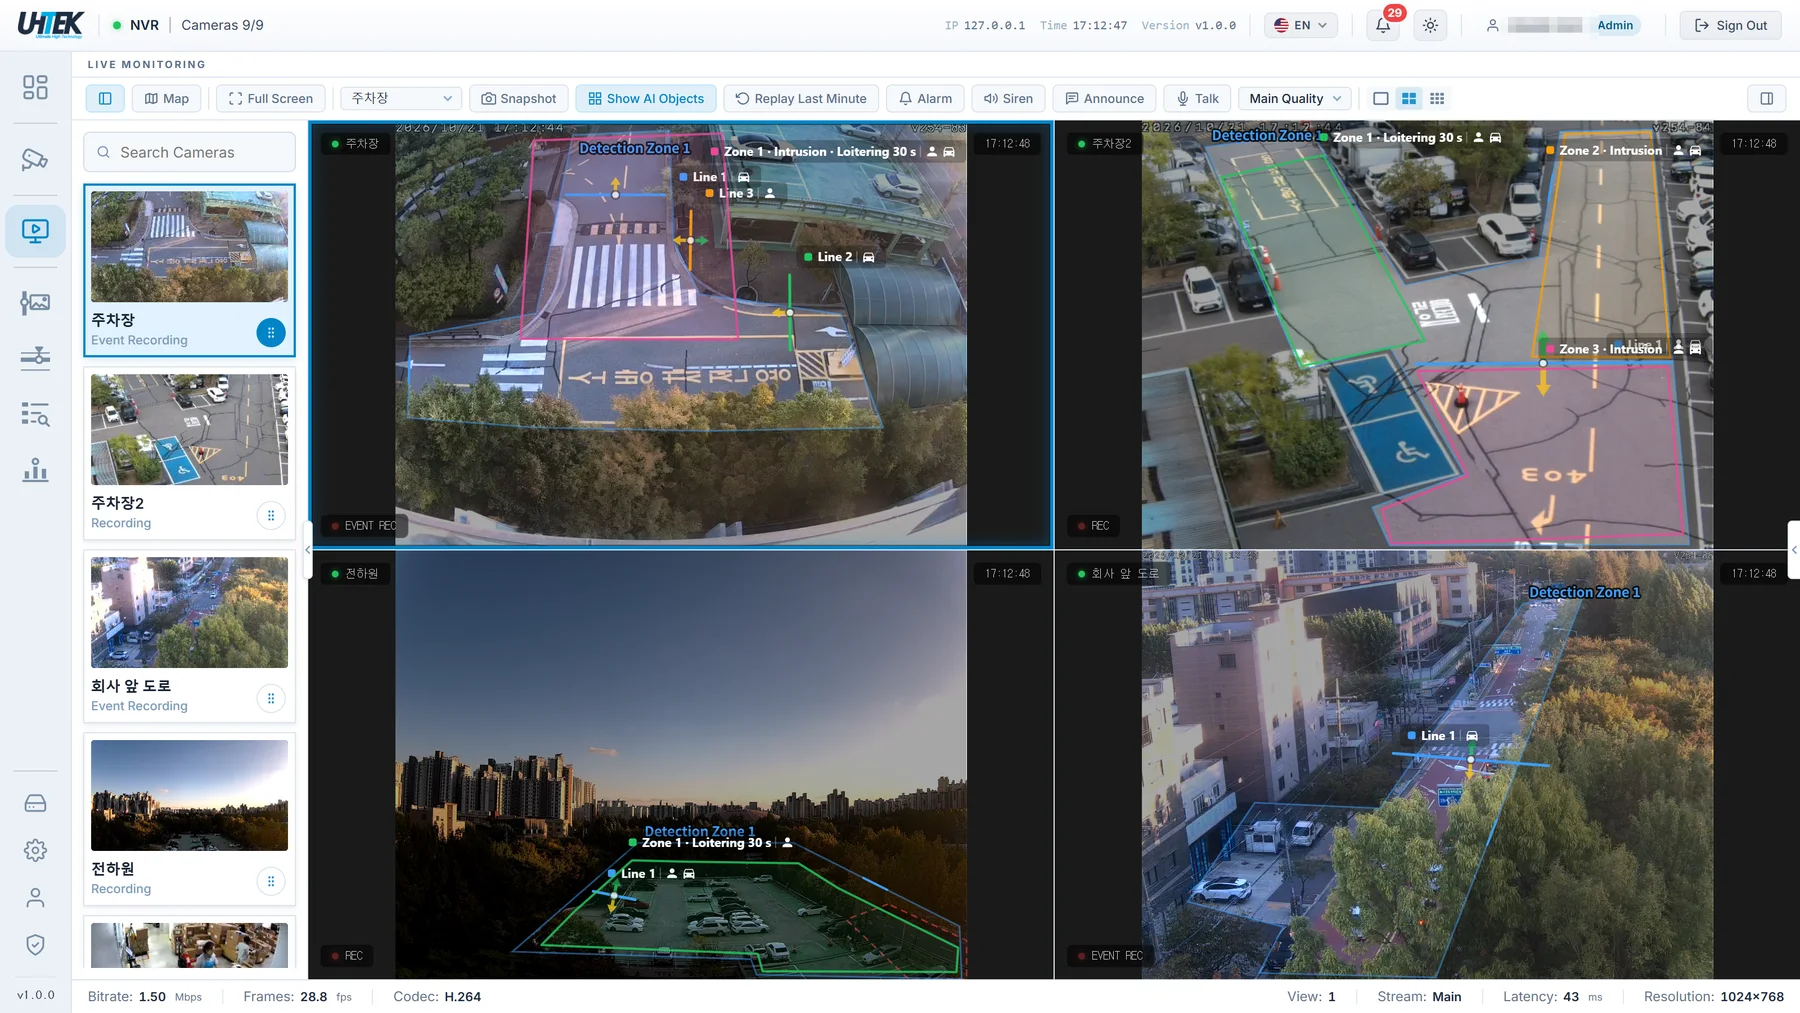Collapse the camera list with left chevron handle

click(x=308, y=549)
